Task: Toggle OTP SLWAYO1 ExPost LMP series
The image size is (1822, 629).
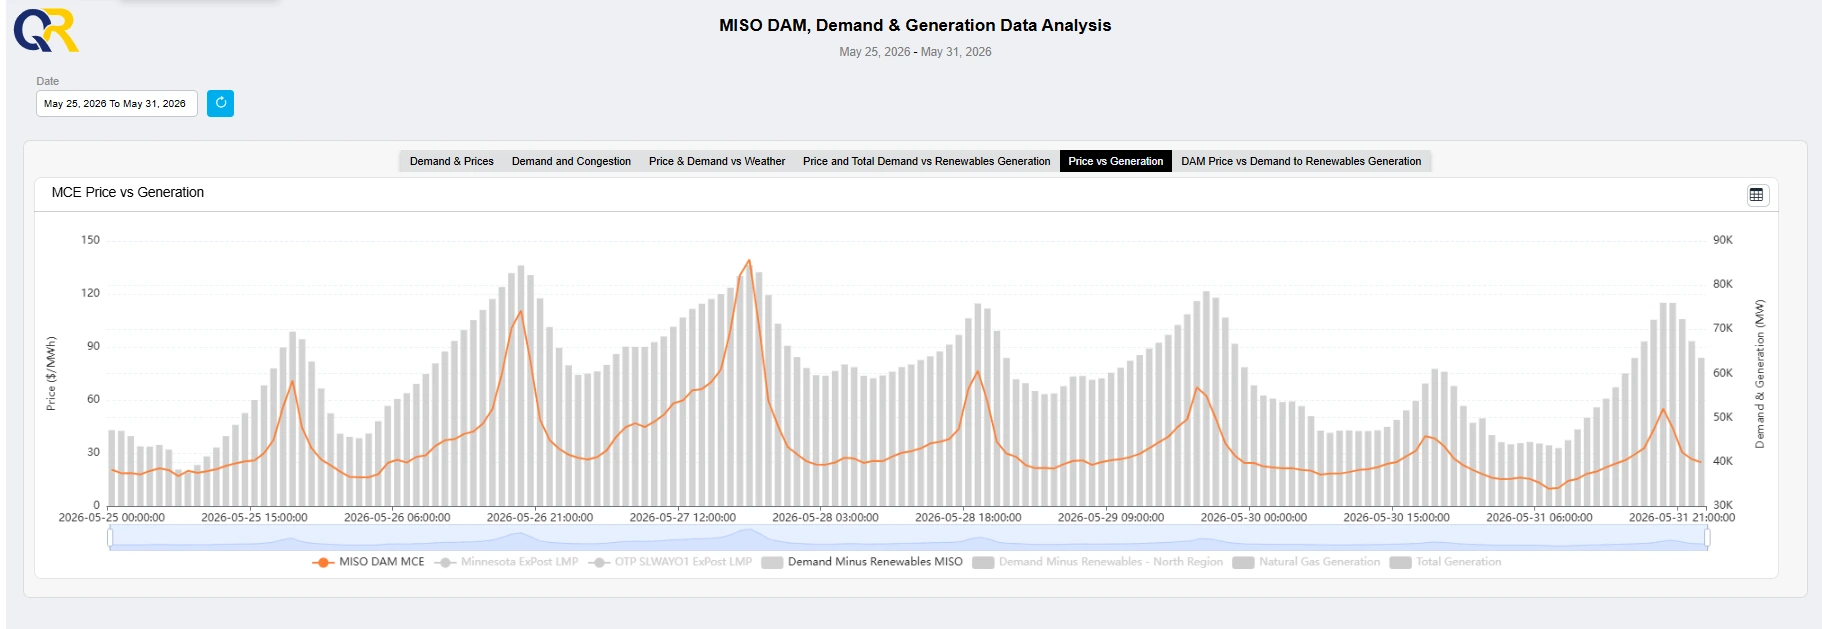Action: click(670, 562)
